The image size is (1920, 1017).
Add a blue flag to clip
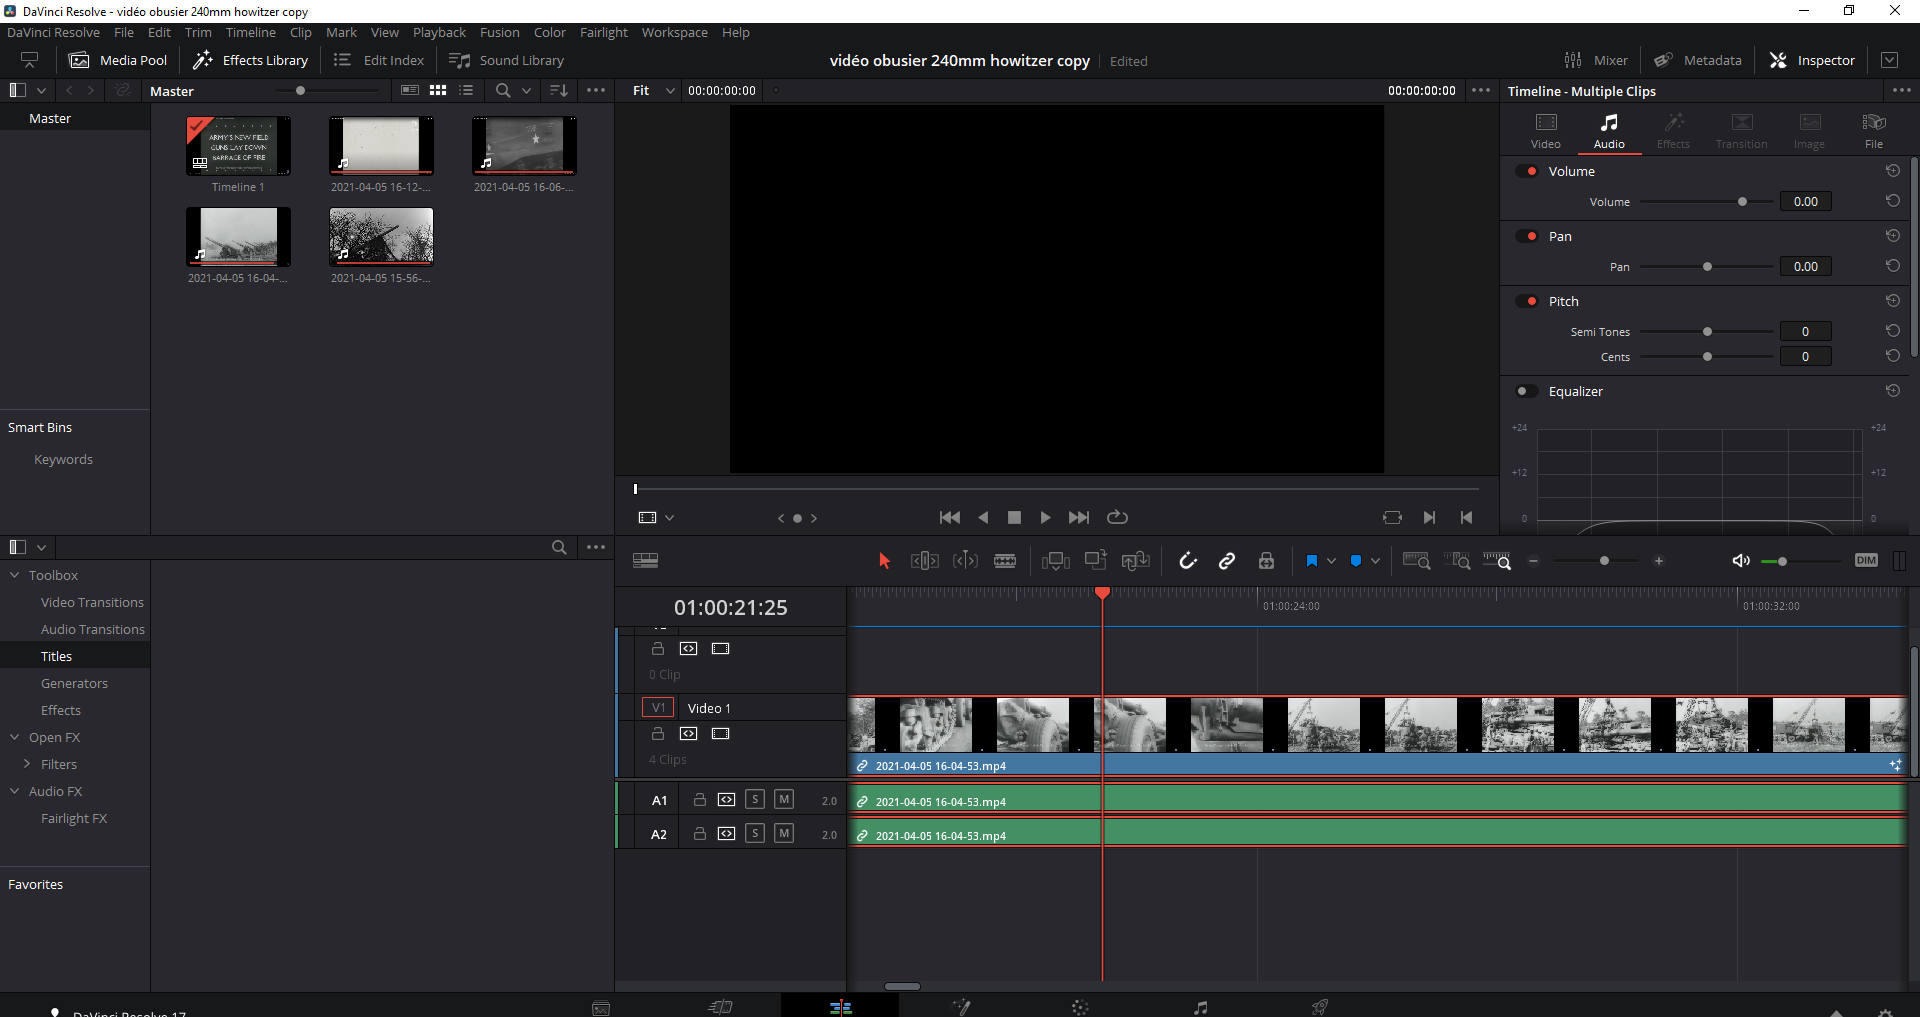tap(1311, 561)
